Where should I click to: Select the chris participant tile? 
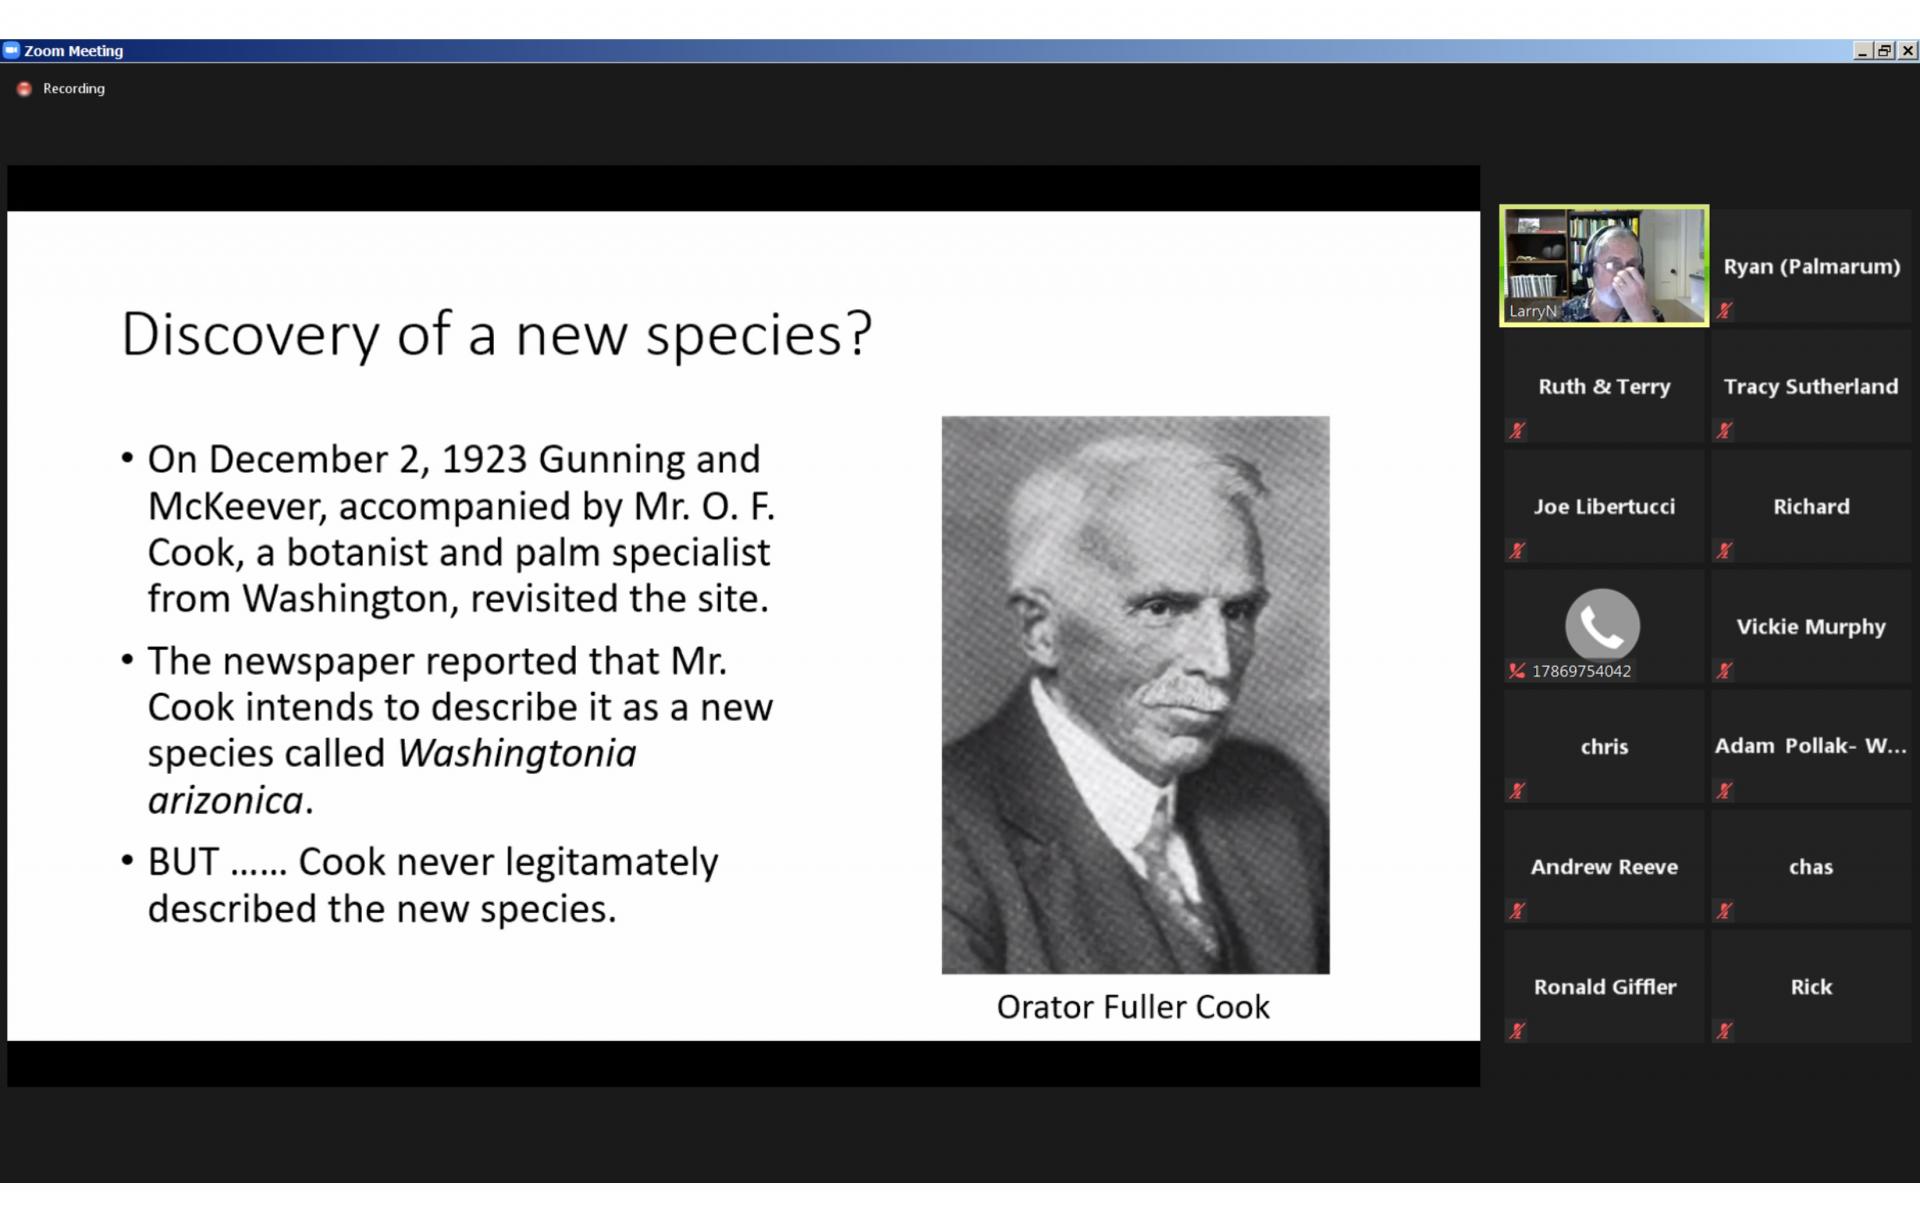pos(1604,746)
